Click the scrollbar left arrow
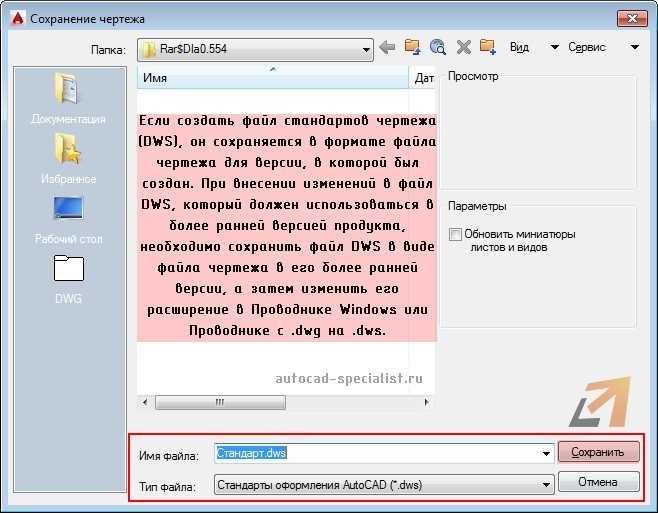Image resolution: width=658 pixels, height=513 pixels. click(x=145, y=402)
